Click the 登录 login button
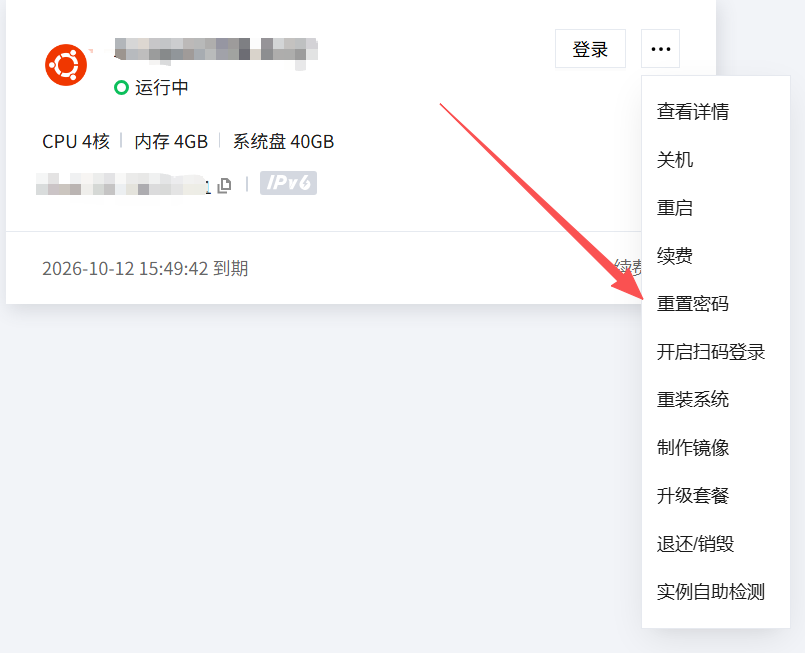 click(590, 49)
